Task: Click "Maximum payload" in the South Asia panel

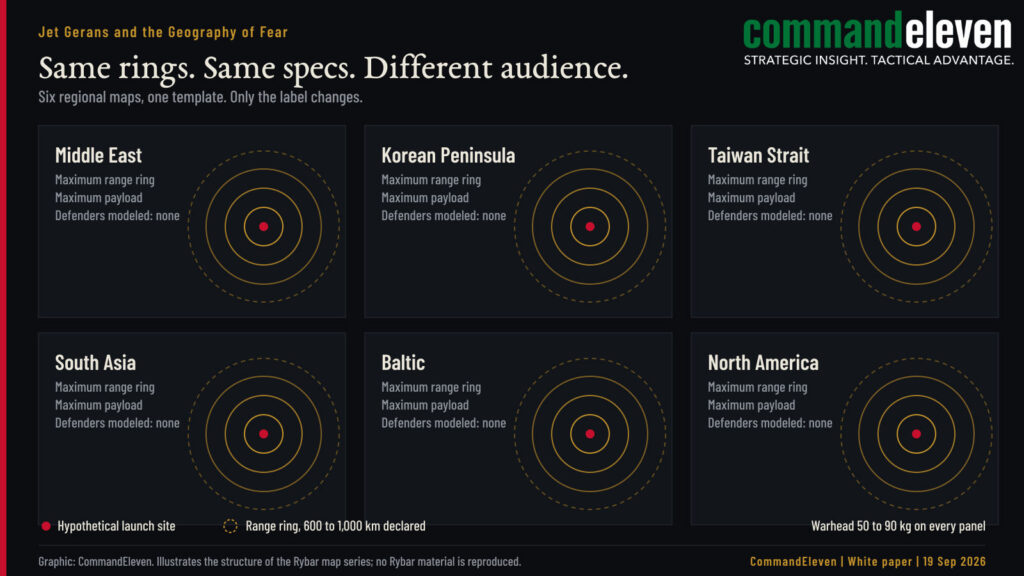Action: click(x=99, y=405)
